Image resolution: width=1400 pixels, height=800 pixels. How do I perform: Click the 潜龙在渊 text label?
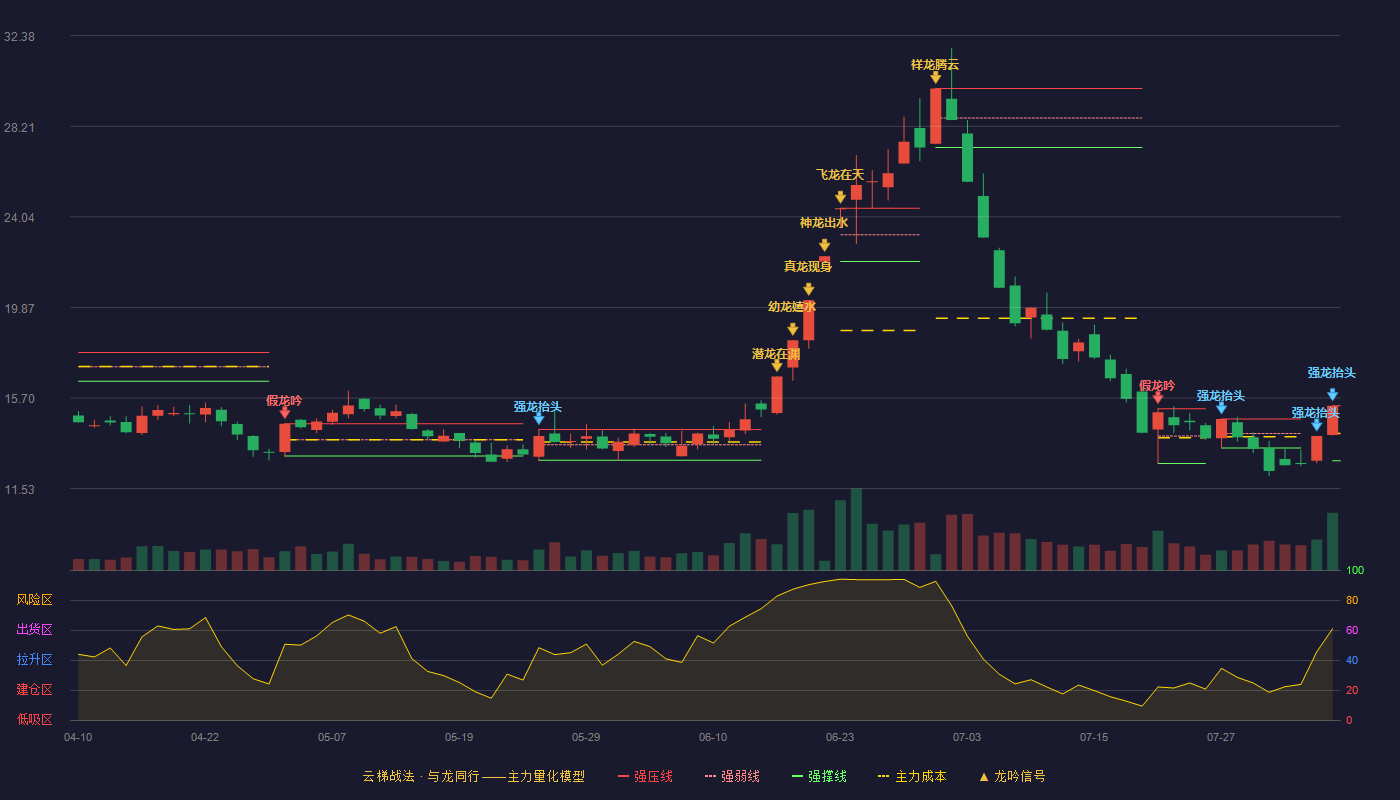776,354
